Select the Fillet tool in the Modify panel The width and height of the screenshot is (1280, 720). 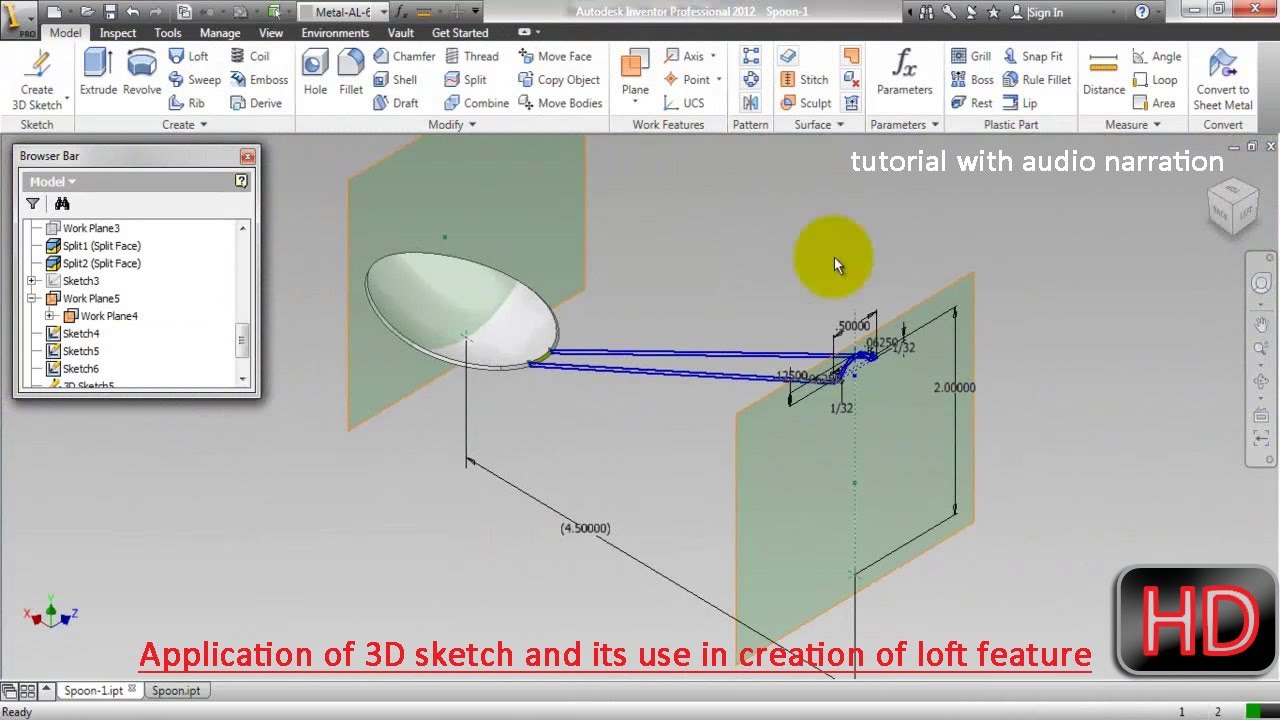coord(350,70)
